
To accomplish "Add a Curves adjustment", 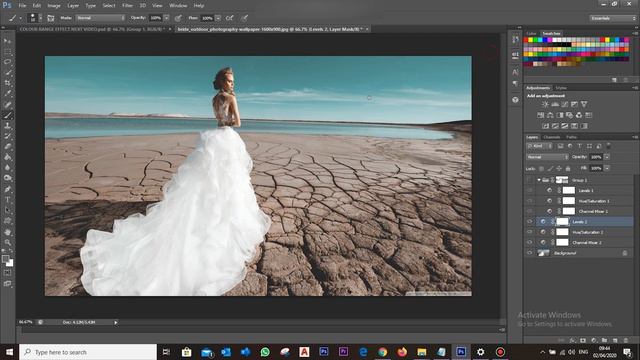I will [x=564, y=104].
